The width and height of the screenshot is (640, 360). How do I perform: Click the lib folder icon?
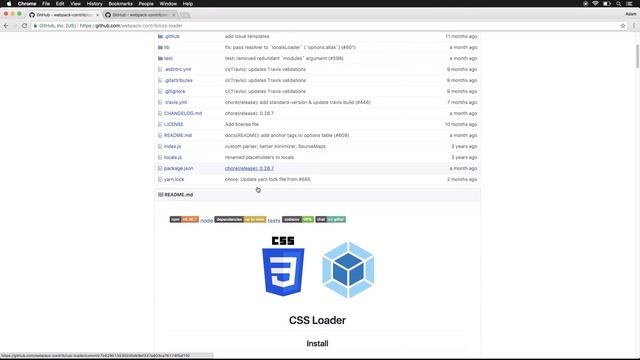(160, 47)
